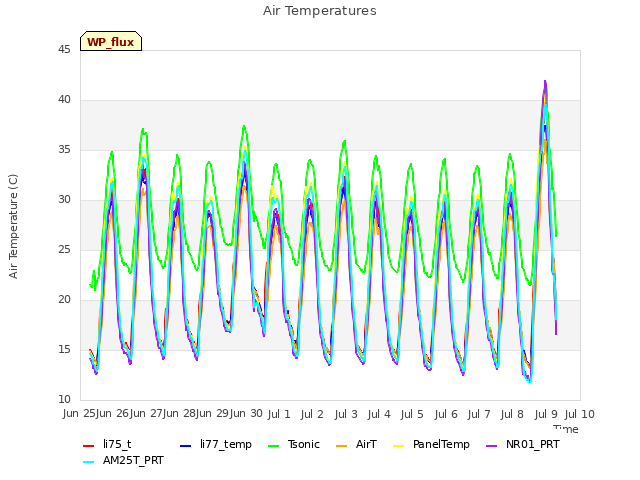Toggle the li75_t legend entry
This screenshot has width=640, height=480.
coord(107,444)
